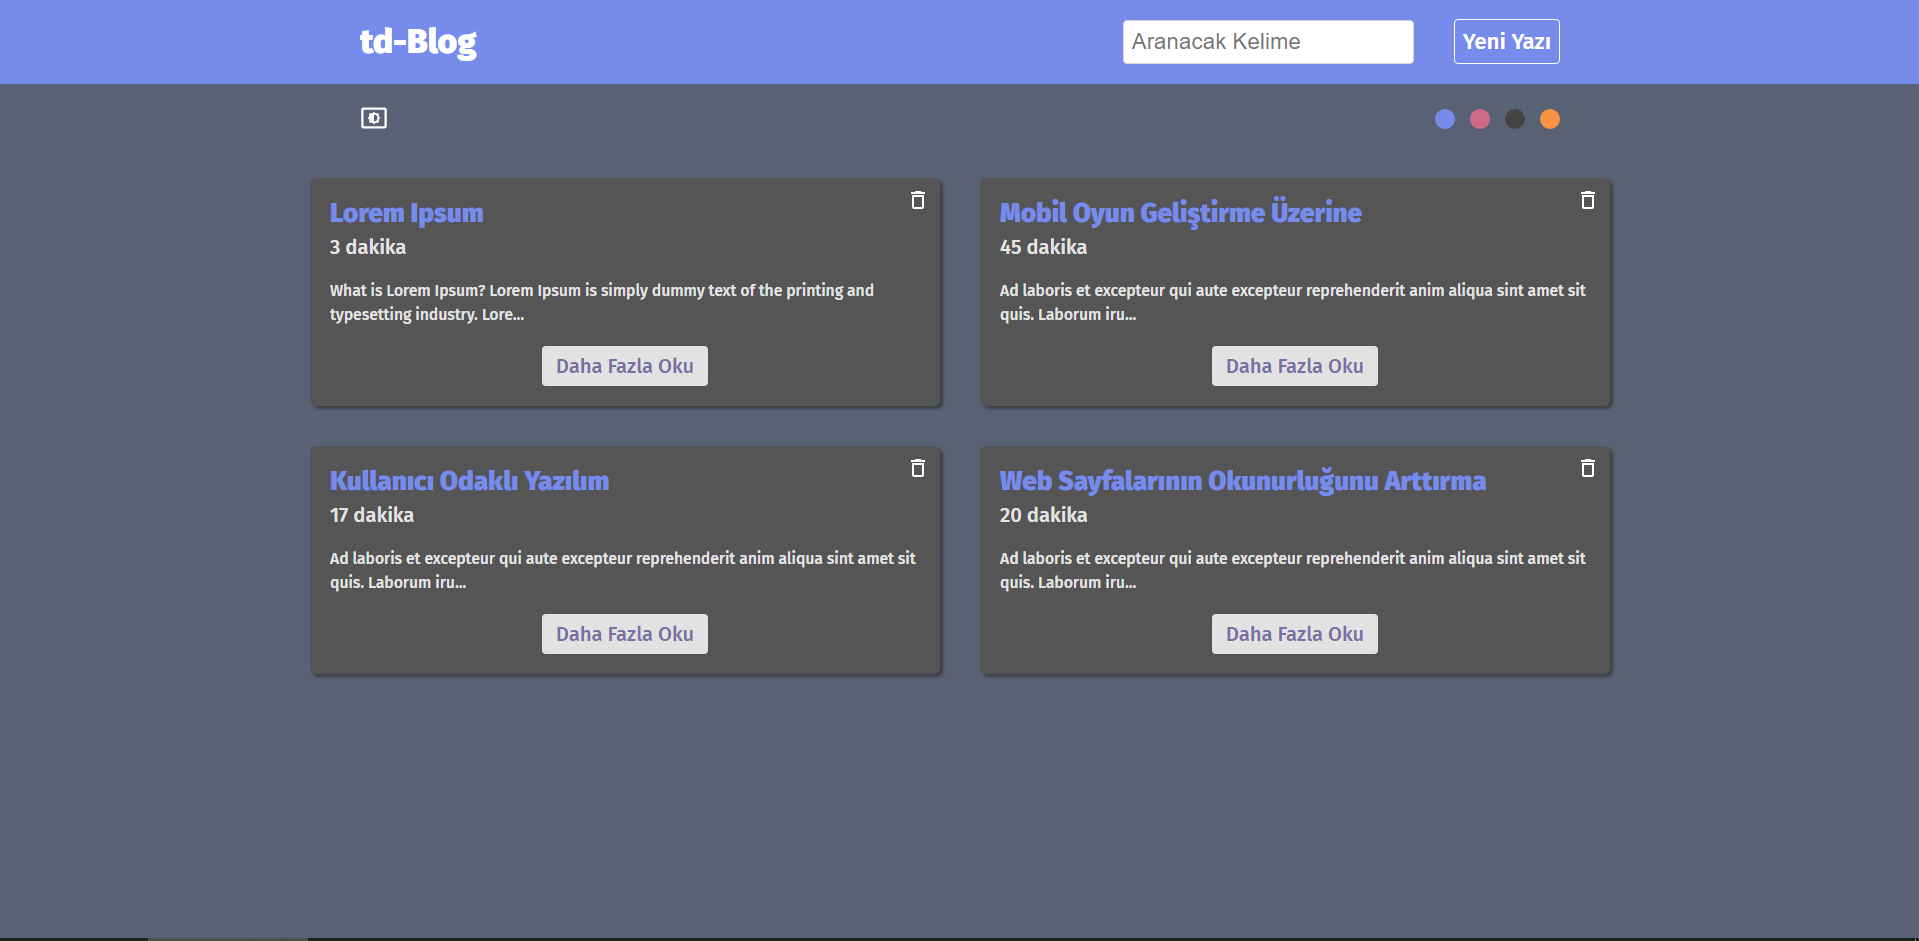Click Daha Fazla Oku under Mobil Oyun post
This screenshot has width=1919, height=941.
[x=1295, y=366]
